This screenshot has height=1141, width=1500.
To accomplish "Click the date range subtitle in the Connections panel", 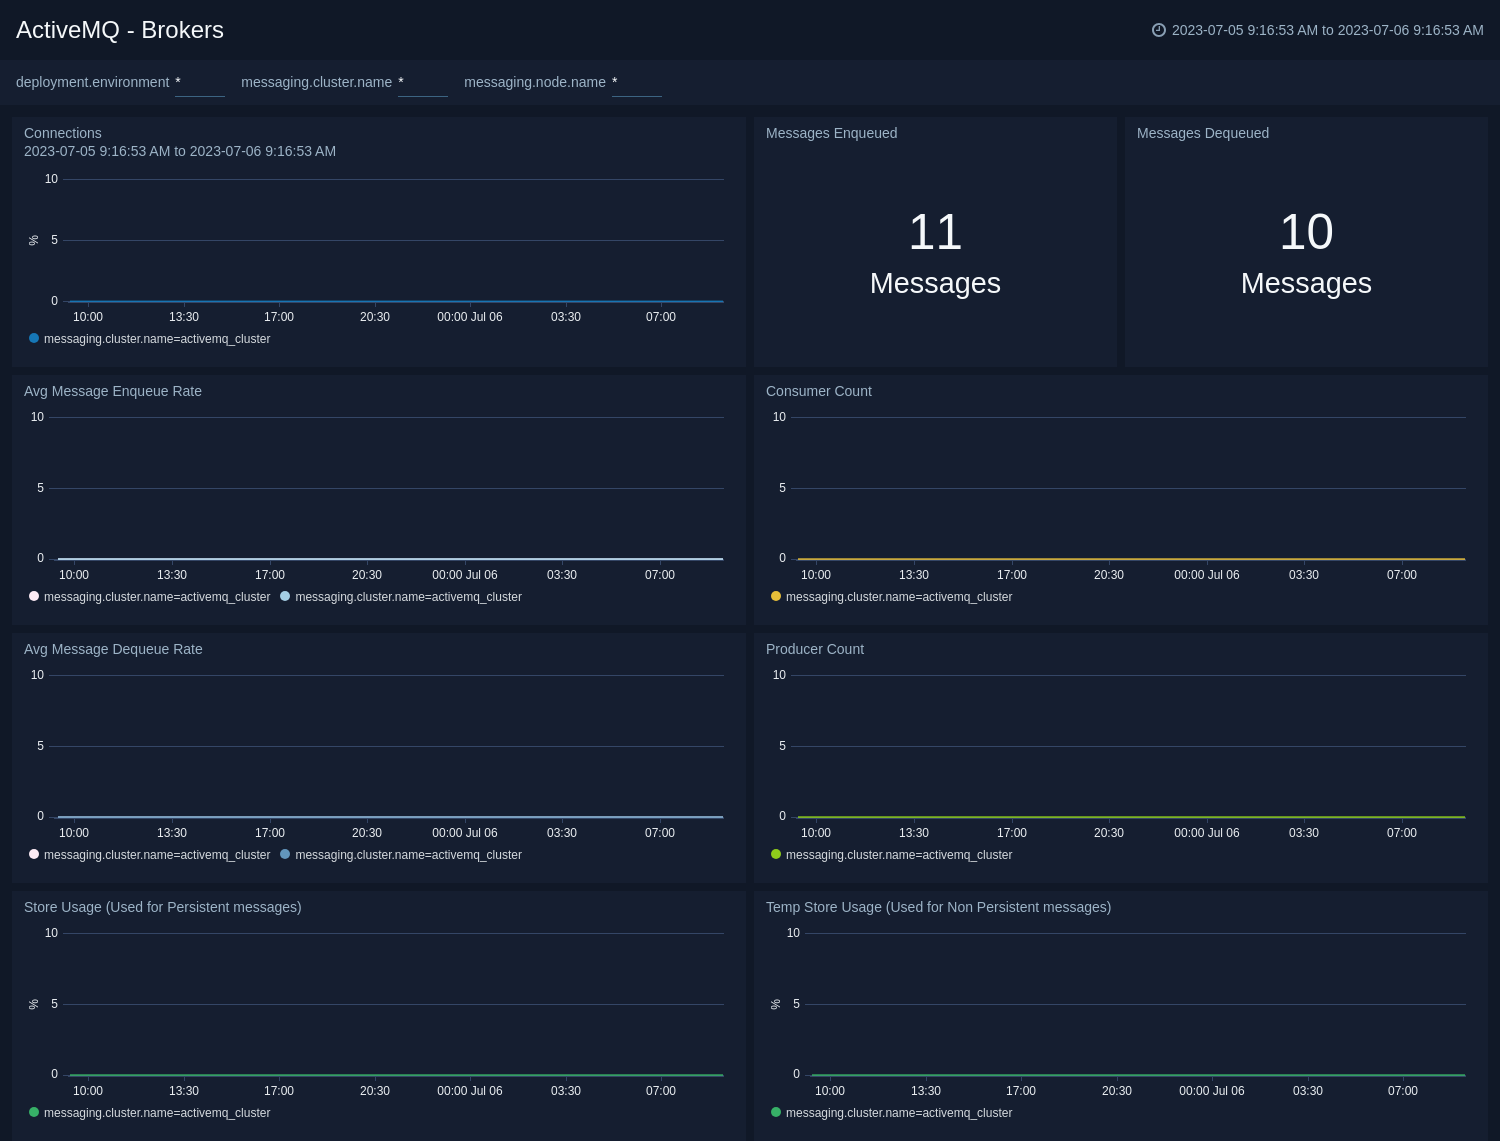I will 180,151.
